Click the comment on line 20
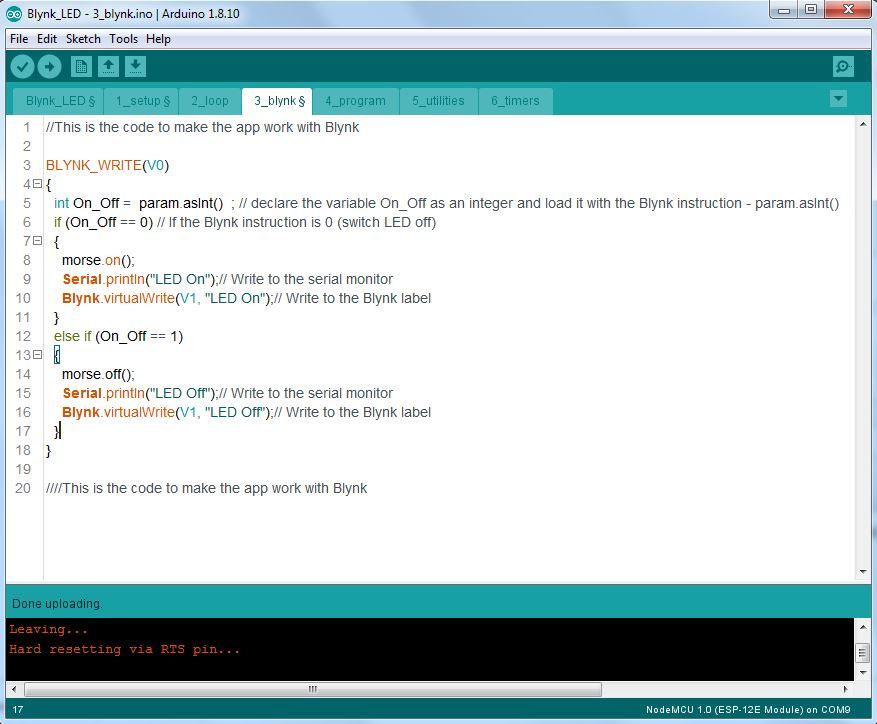This screenshot has width=877, height=724. tap(206, 488)
